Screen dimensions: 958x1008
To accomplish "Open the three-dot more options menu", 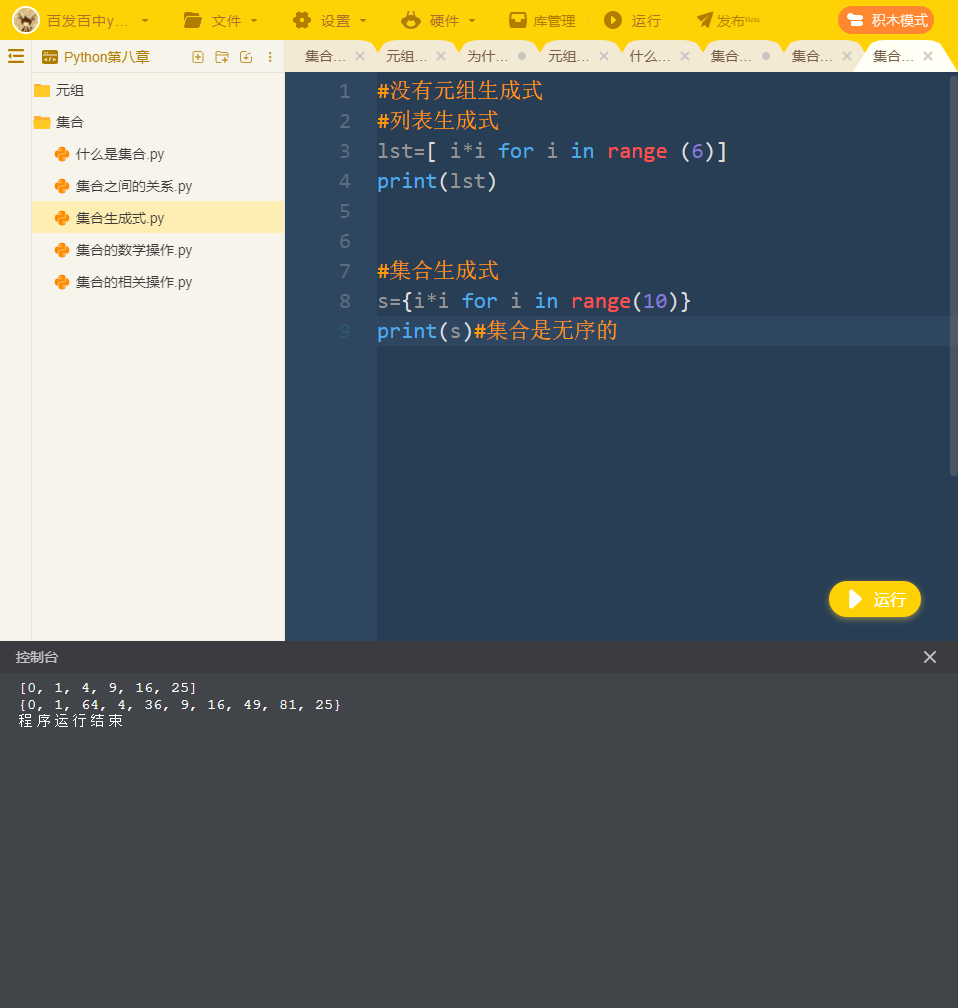I will pyautogui.click(x=270, y=57).
